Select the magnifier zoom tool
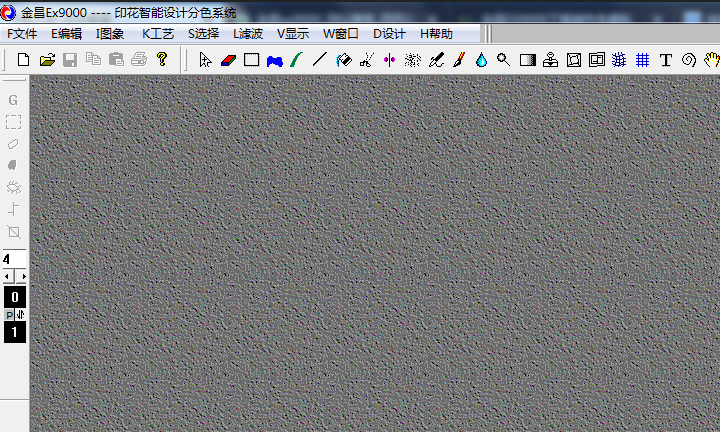 click(503, 59)
